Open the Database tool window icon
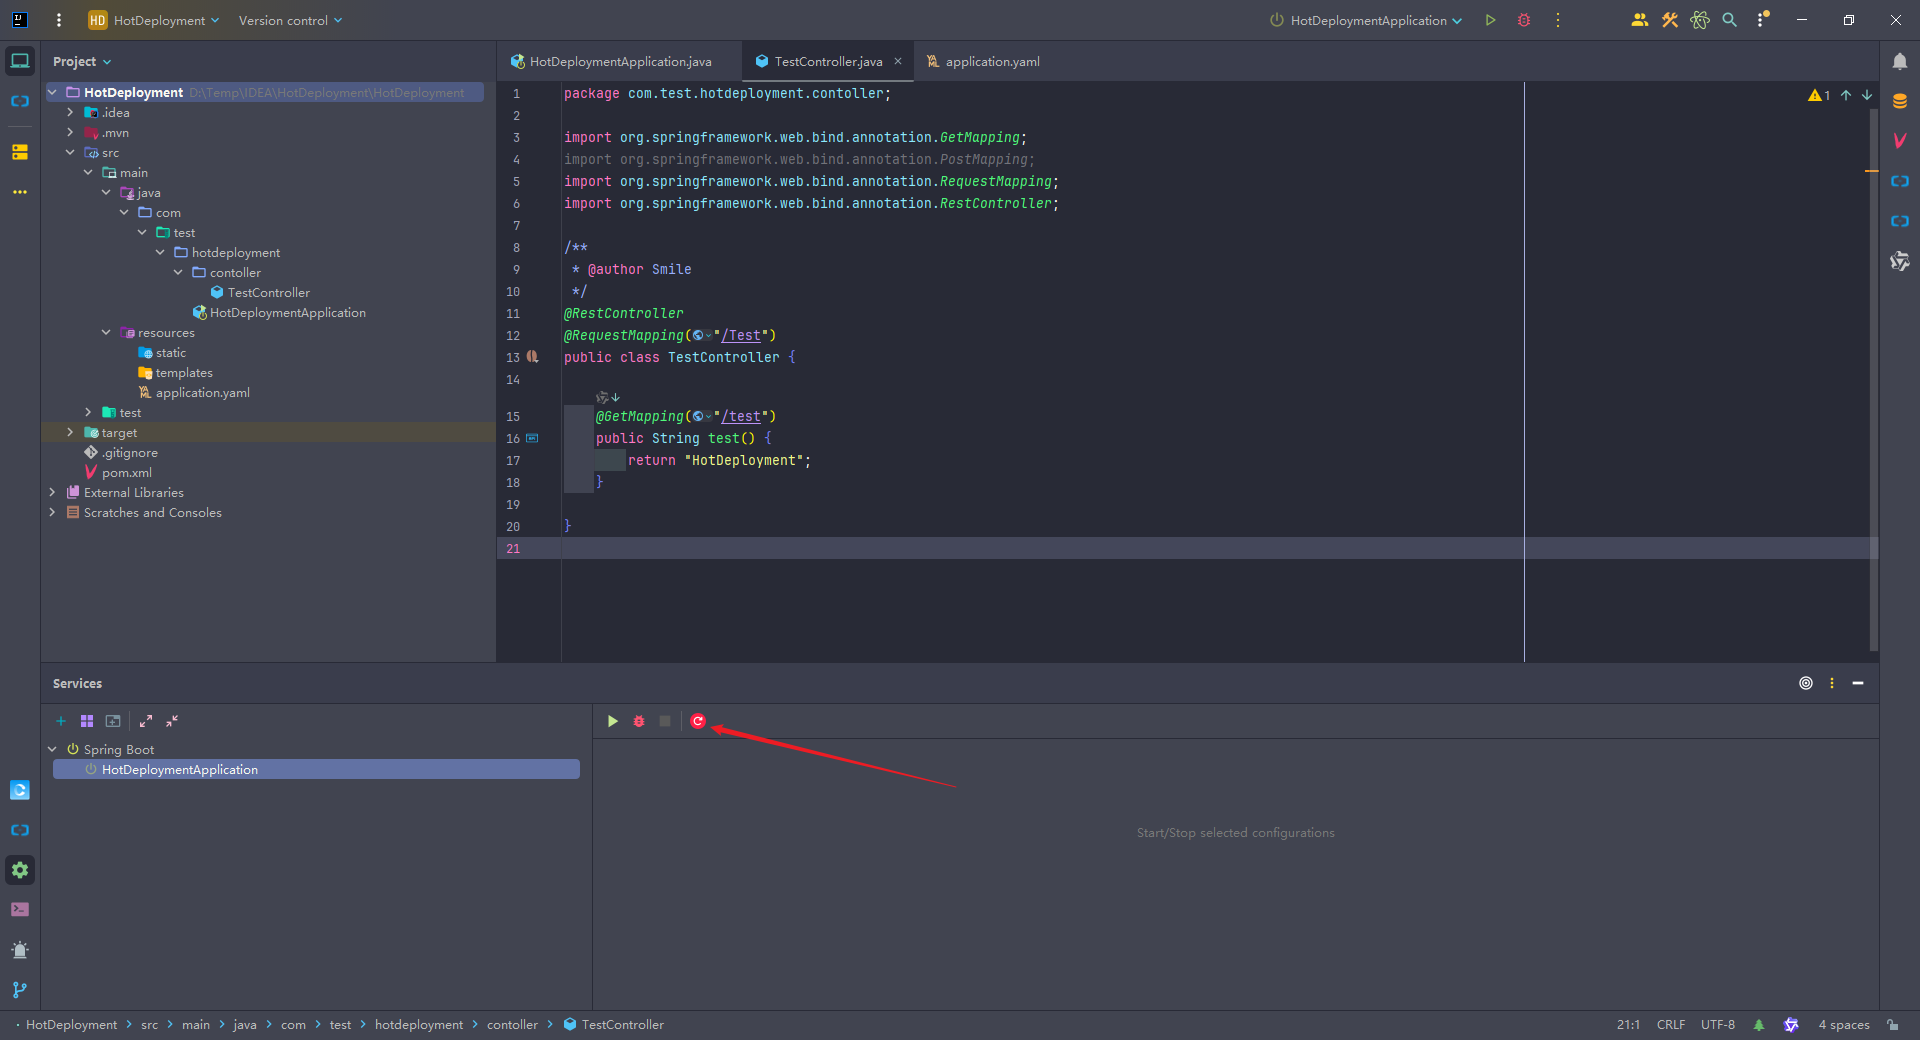The image size is (1920, 1040). [x=1900, y=101]
